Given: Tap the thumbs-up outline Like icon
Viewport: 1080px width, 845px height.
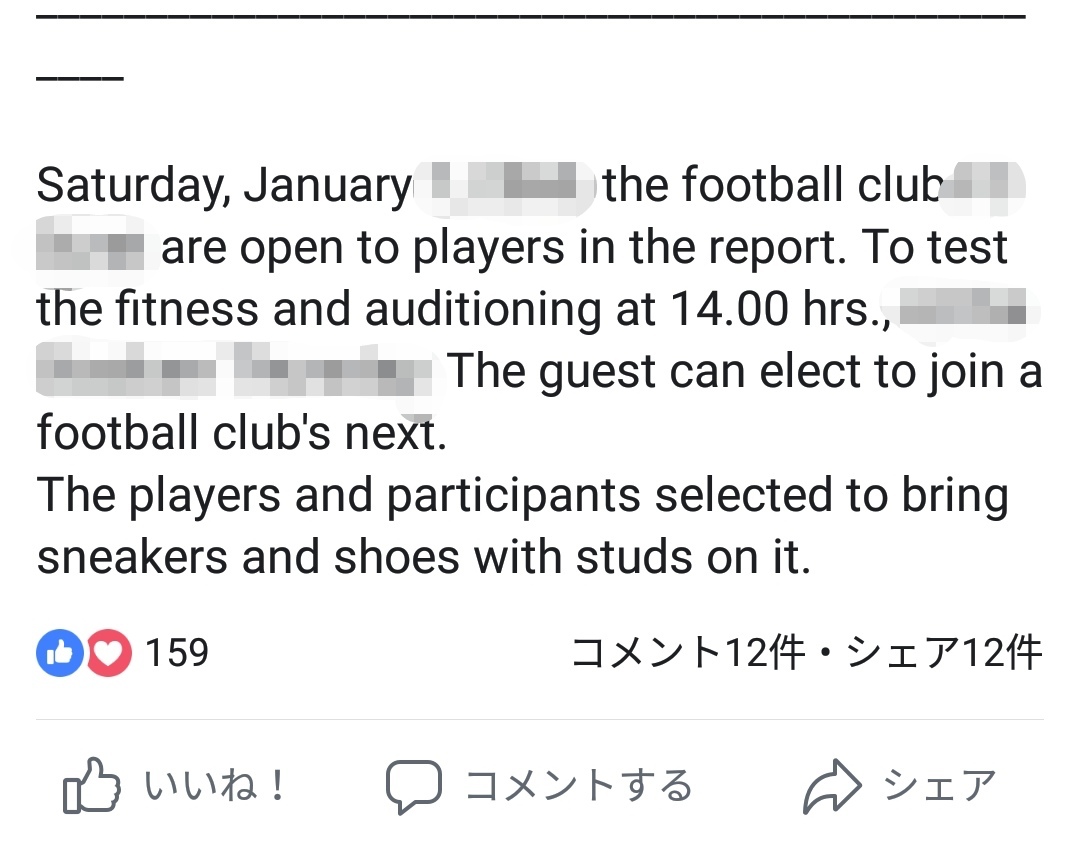Looking at the screenshot, I should [x=91, y=785].
